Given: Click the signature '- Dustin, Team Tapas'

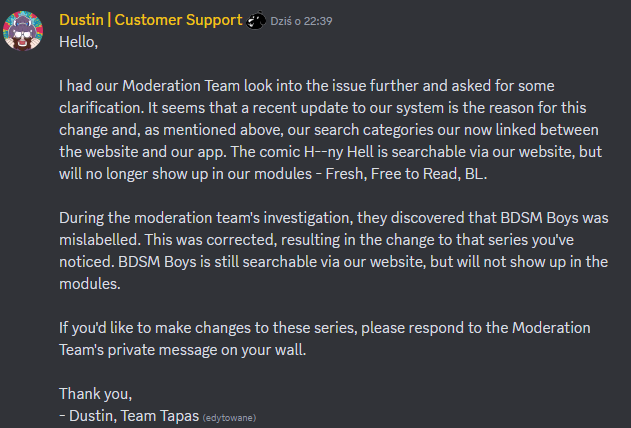Looking at the screenshot, I should (129, 413).
